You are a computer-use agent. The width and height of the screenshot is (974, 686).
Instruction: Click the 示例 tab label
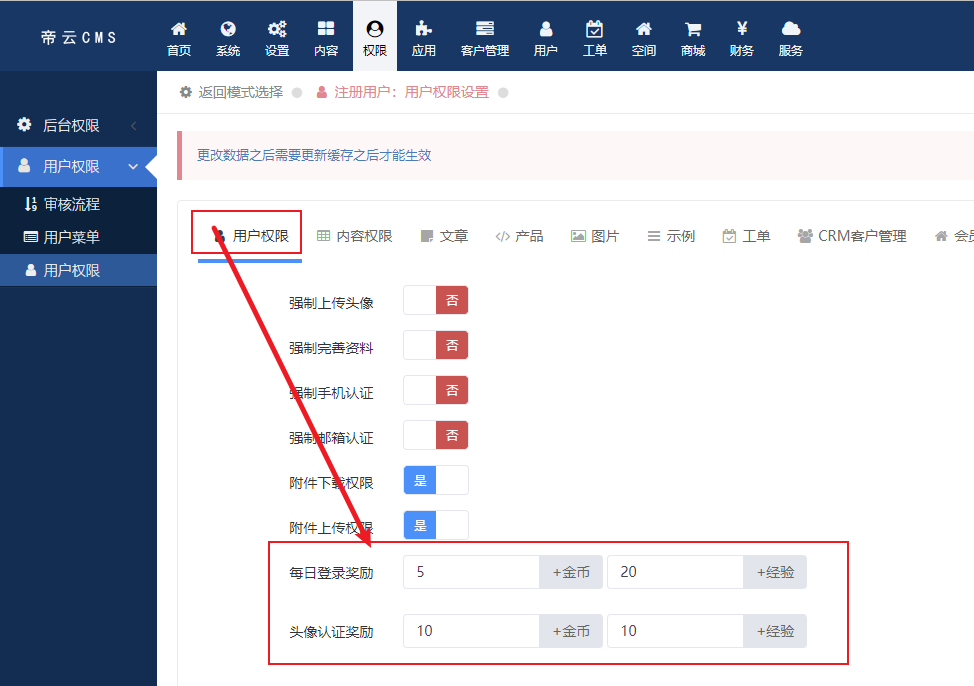click(681, 236)
